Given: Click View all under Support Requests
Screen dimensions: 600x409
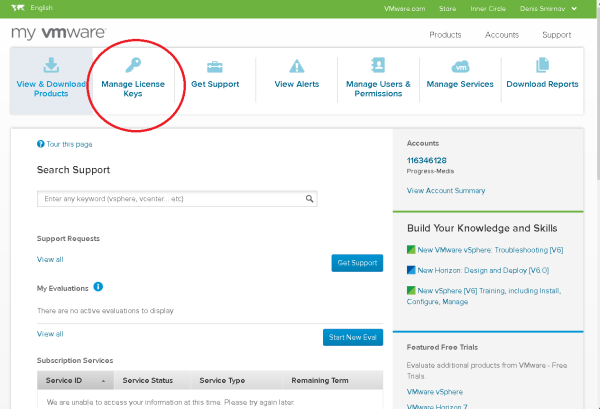Looking at the screenshot, I should click(50, 259).
